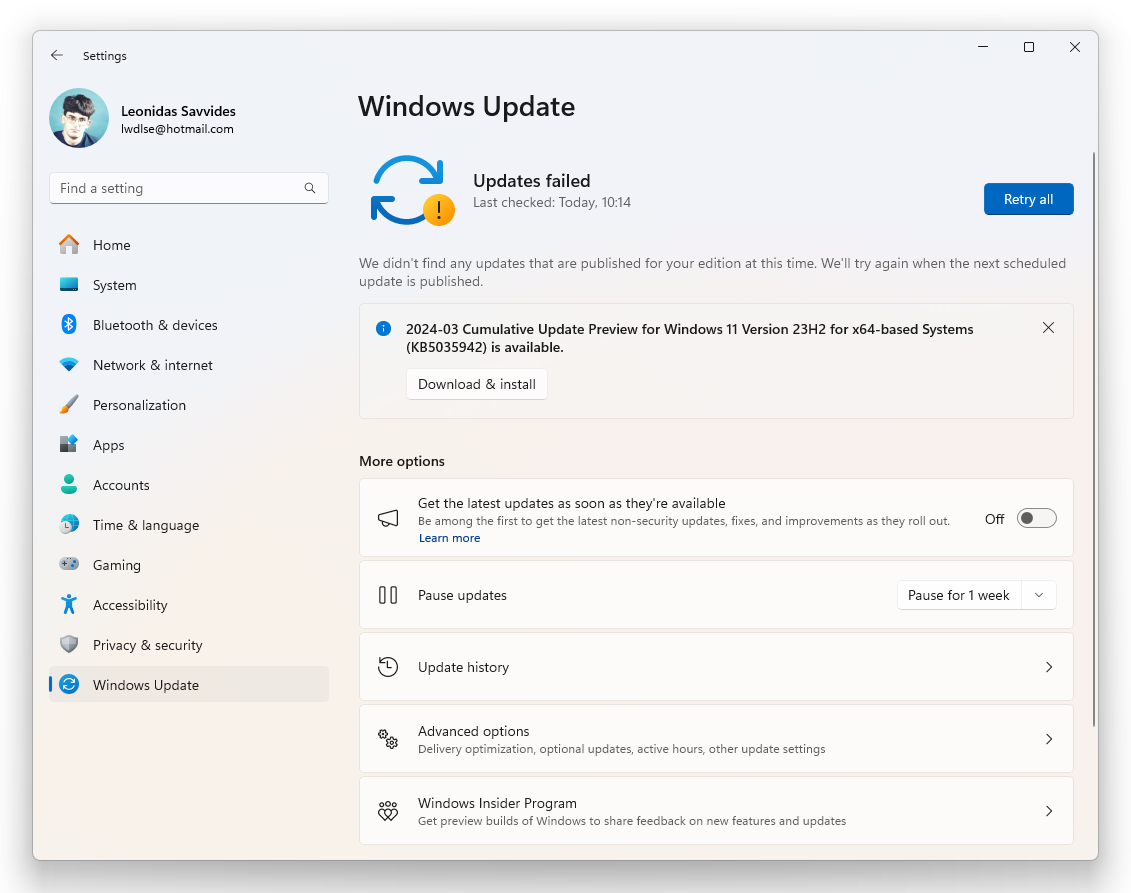Click the Home house icon
Image resolution: width=1131 pixels, height=893 pixels.
tap(69, 245)
